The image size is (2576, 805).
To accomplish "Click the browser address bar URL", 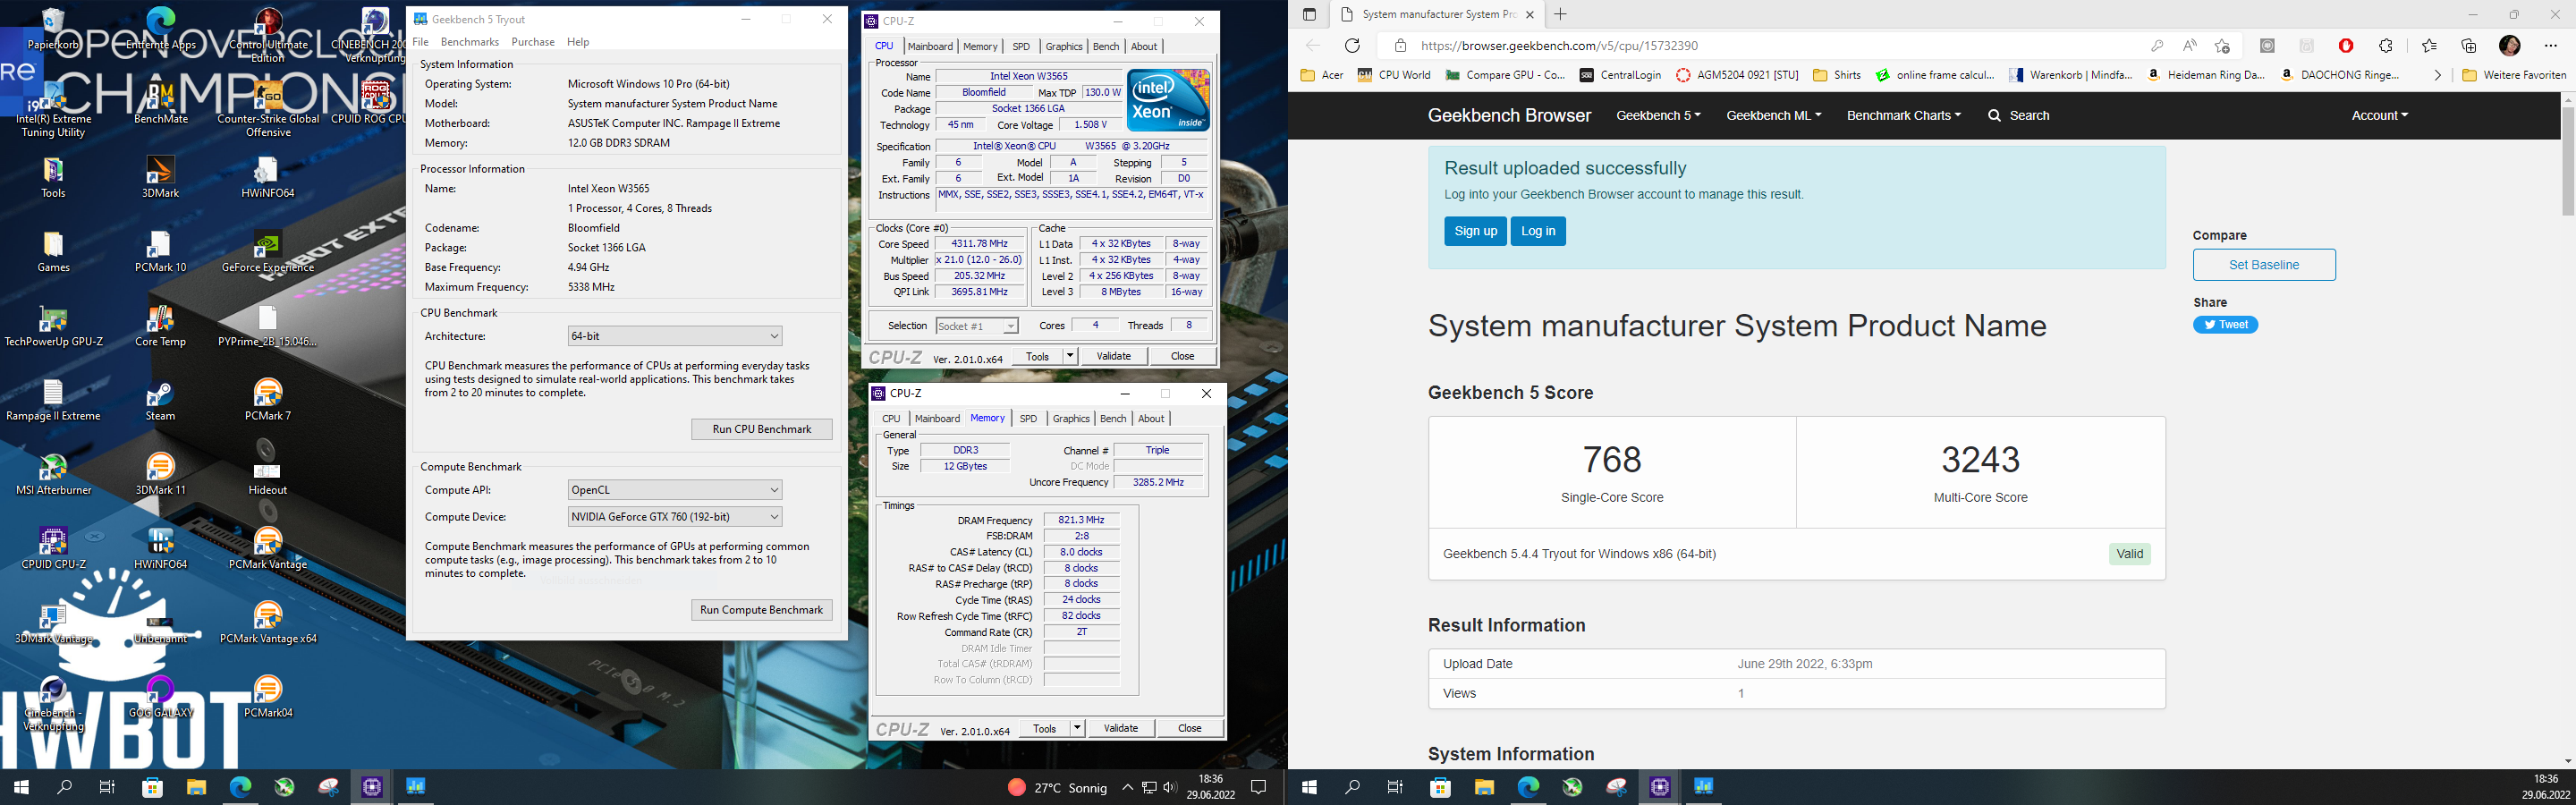I will (x=1559, y=46).
